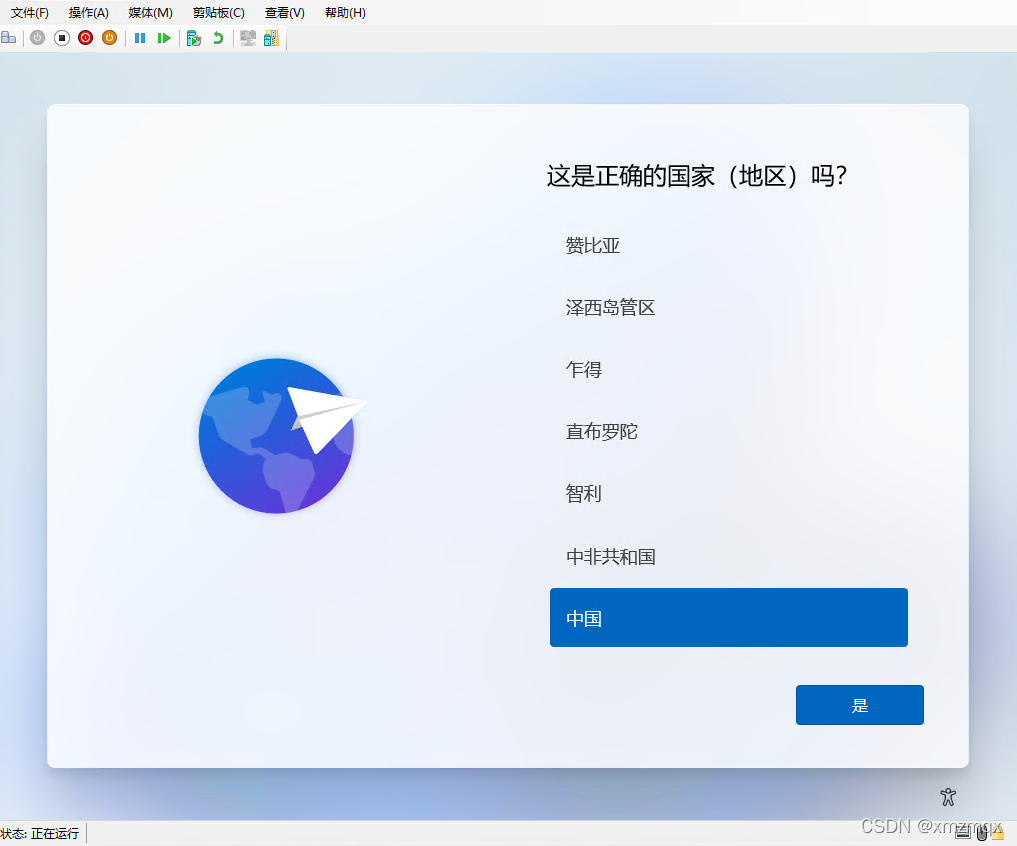Select 泽西岛管区 in the country list
This screenshot has width=1017, height=846.
pyautogui.click(x=728, y=308)
